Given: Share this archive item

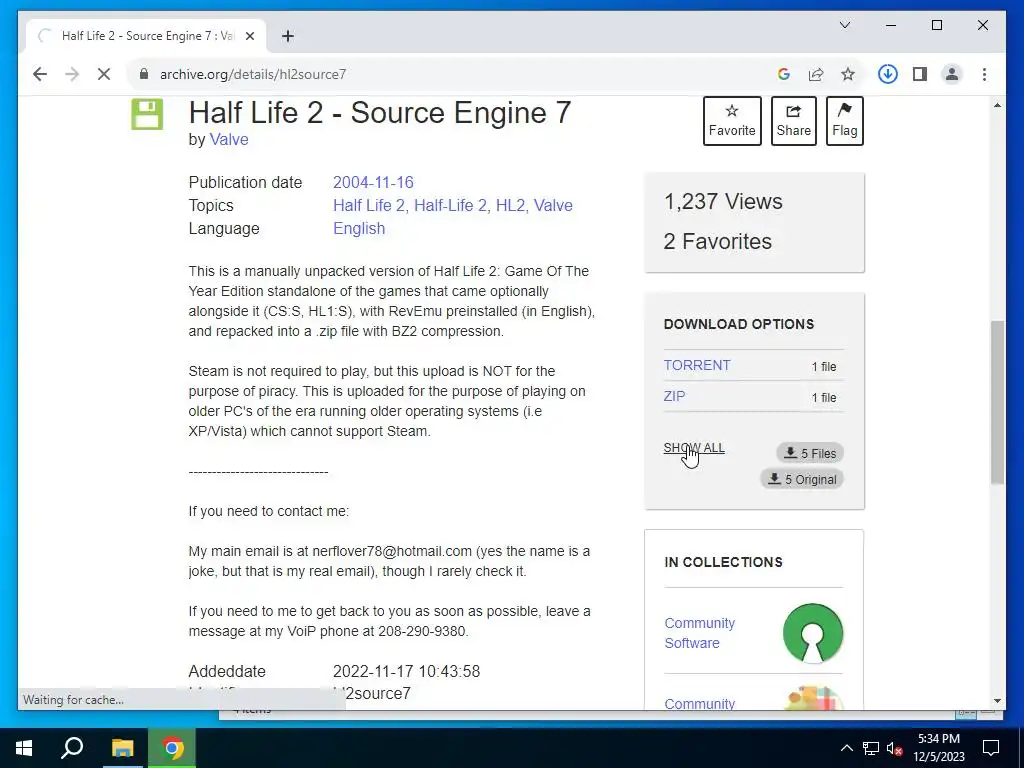Looking at the screenshot, I should [793, 121].
